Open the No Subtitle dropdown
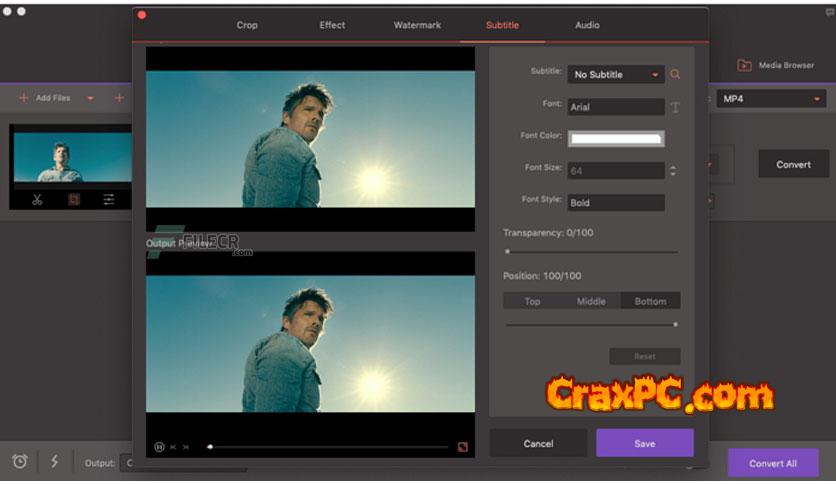The height and width of the screenshot is (484, 836). pyautogui.click(x=616, y=75)
